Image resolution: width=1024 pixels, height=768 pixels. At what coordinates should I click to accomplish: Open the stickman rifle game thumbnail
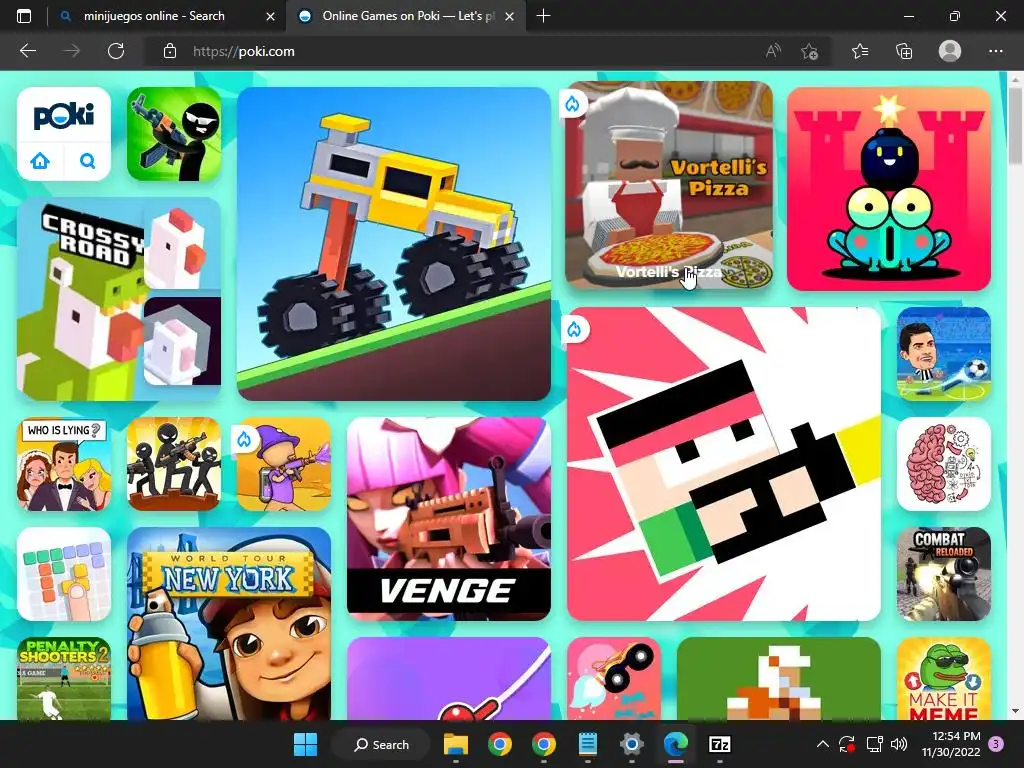[x=174, y=135]
